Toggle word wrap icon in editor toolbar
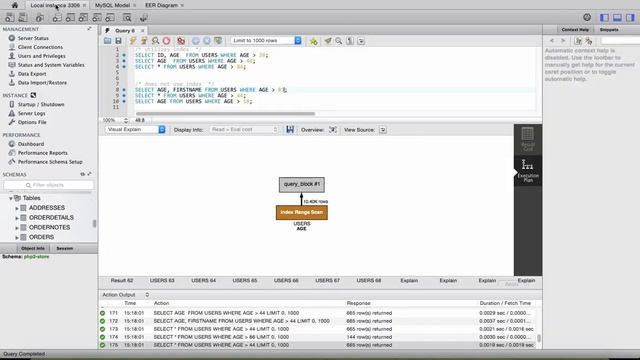Viewport: 640px width, 360px height. pos(361,41)
